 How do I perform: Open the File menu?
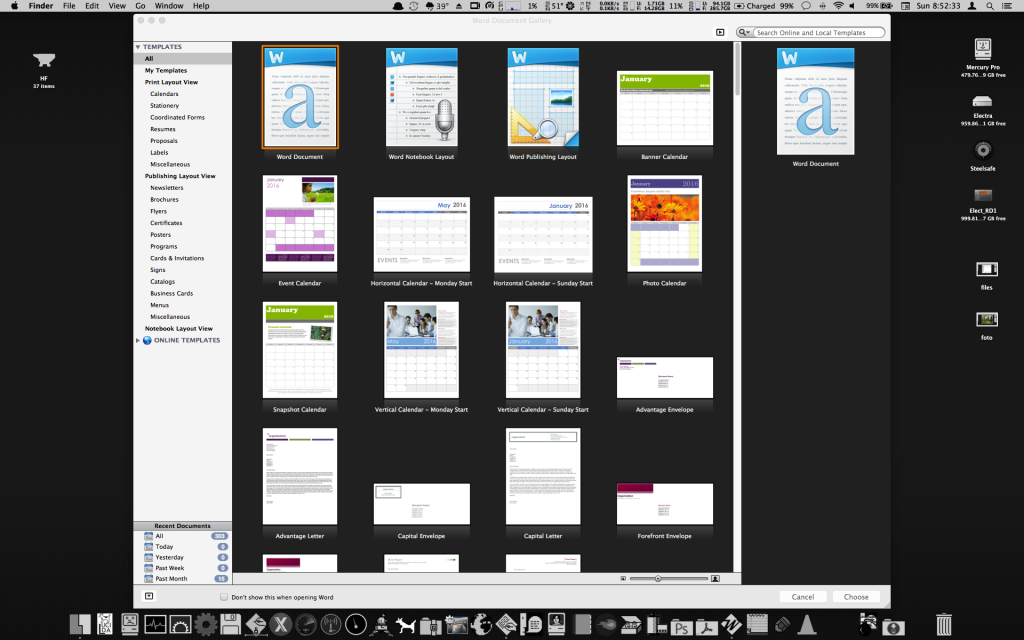pyautogui.click(x=69, y=6)
